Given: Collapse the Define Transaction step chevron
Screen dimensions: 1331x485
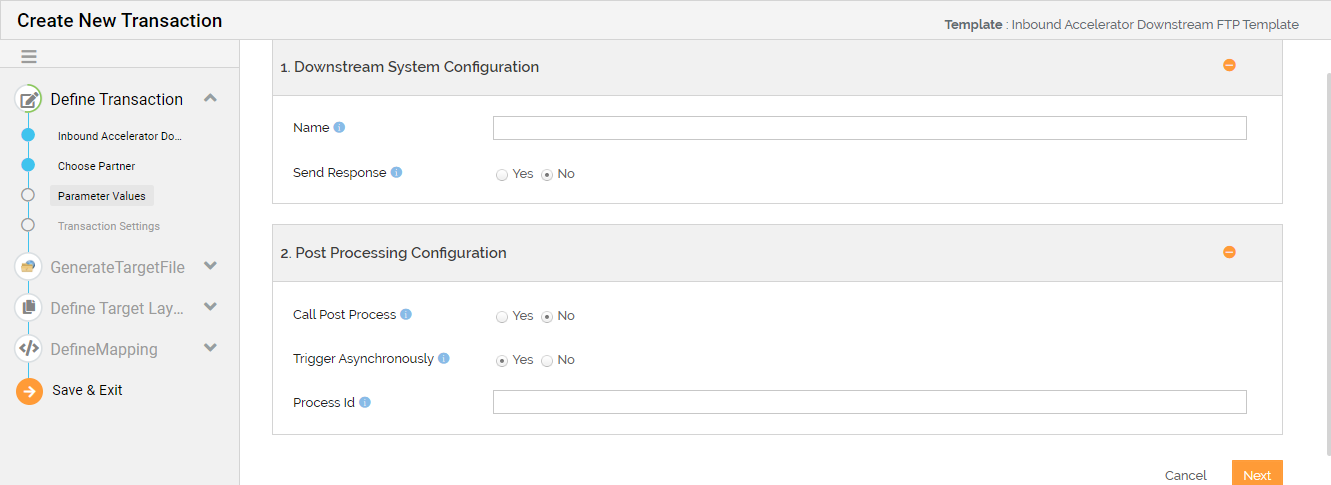Looking at the screenshot, I should (x=210, y=98).
